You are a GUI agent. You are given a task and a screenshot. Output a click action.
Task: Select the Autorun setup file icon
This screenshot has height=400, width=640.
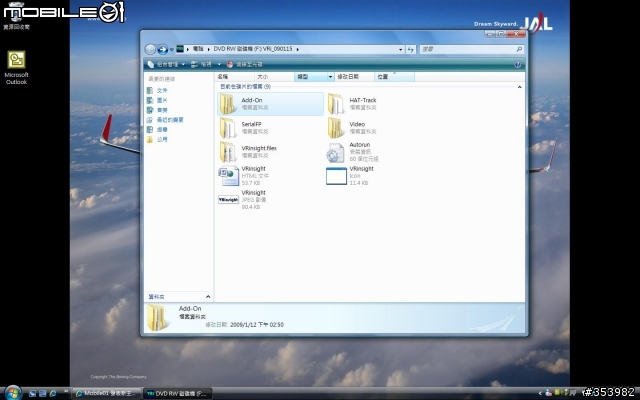coord(336,153)
